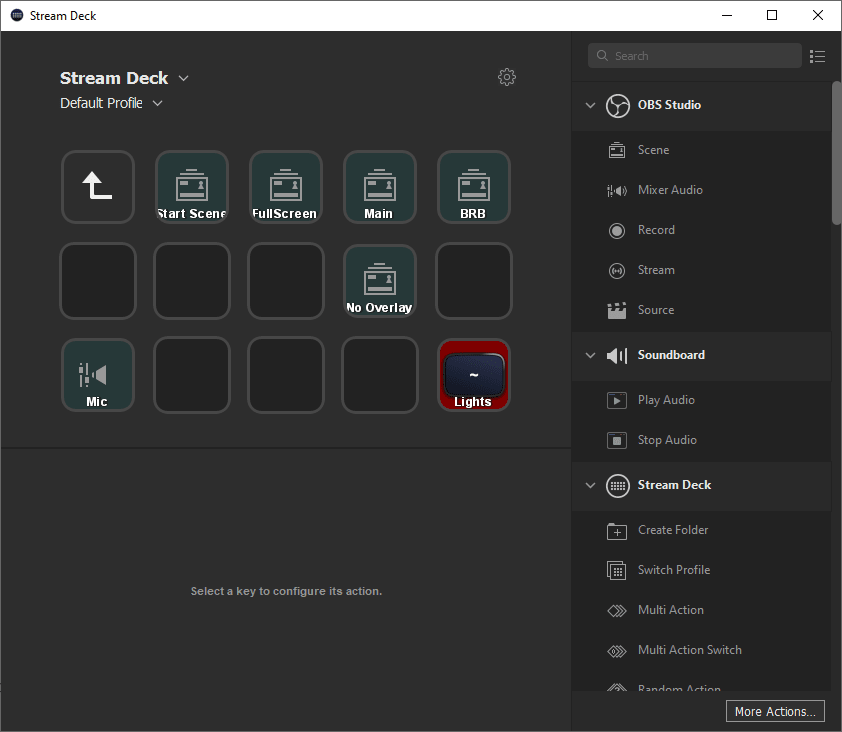The height and width of the screenshot is (732, 842).
Task: Click the Create Folder icon
Action: coord(616,531)
